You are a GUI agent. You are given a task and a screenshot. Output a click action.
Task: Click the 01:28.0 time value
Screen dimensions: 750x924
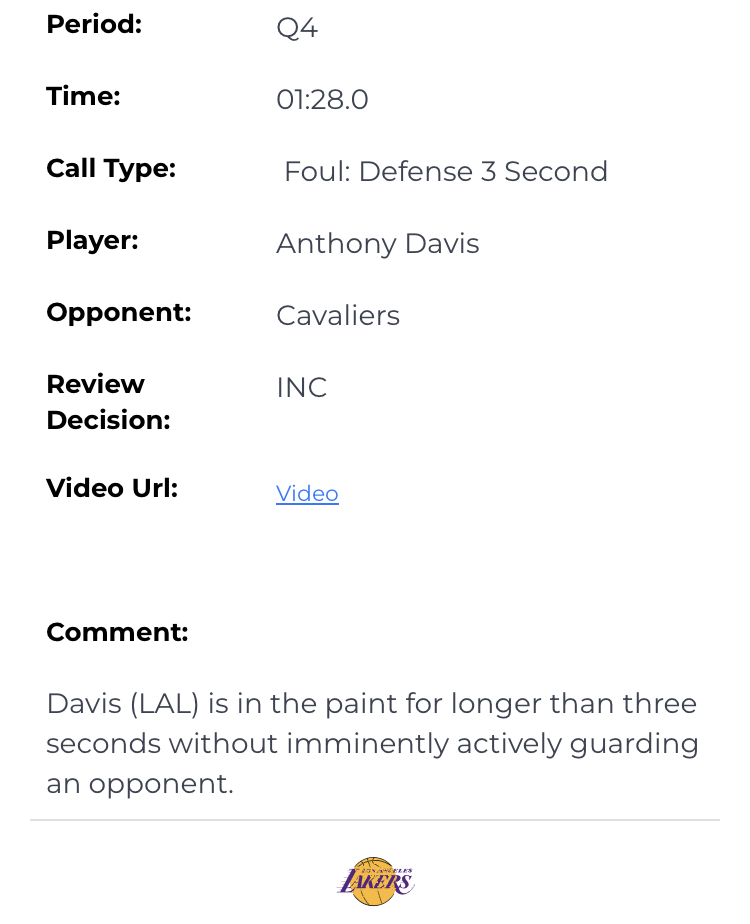click(322, 100)
